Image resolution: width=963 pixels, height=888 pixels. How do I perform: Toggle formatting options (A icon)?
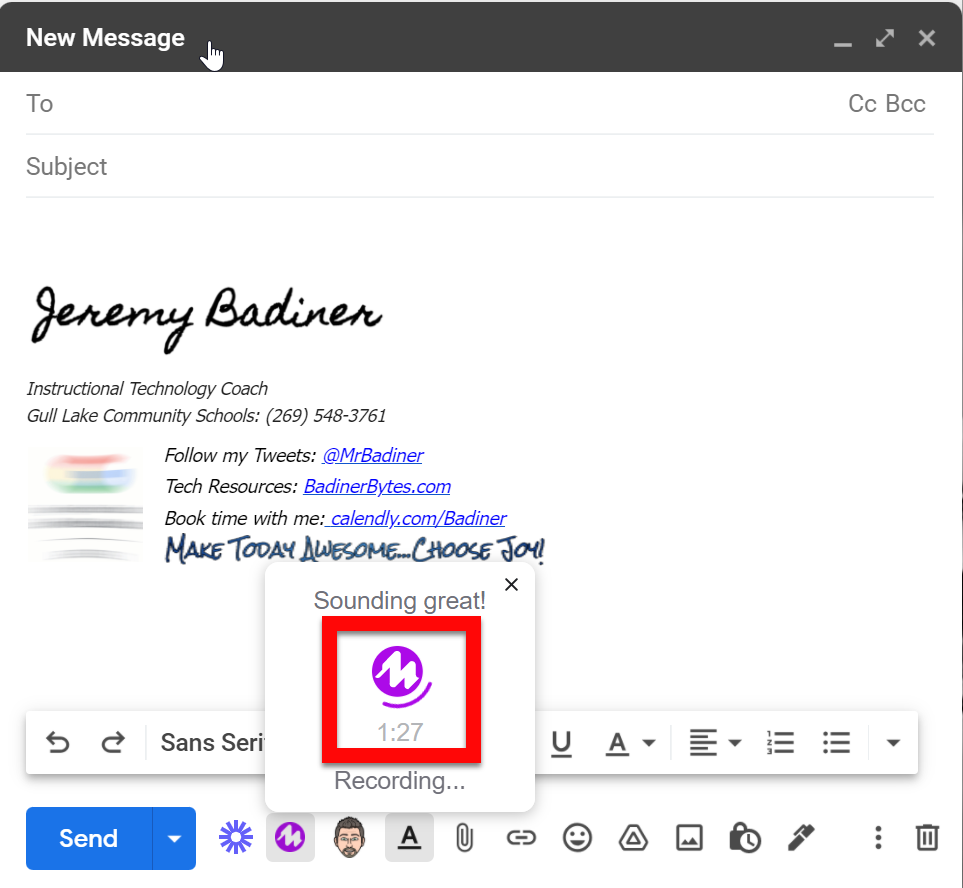410,837
